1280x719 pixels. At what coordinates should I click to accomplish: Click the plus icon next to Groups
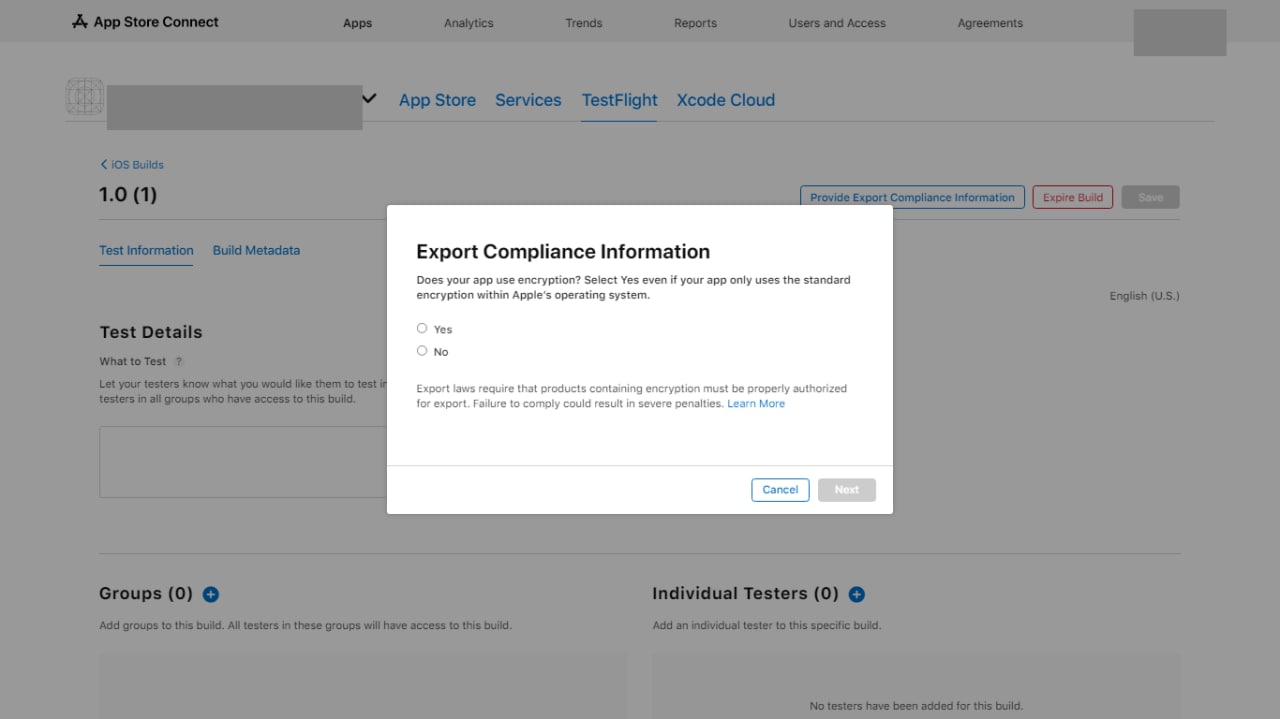(x=211, y=594)
